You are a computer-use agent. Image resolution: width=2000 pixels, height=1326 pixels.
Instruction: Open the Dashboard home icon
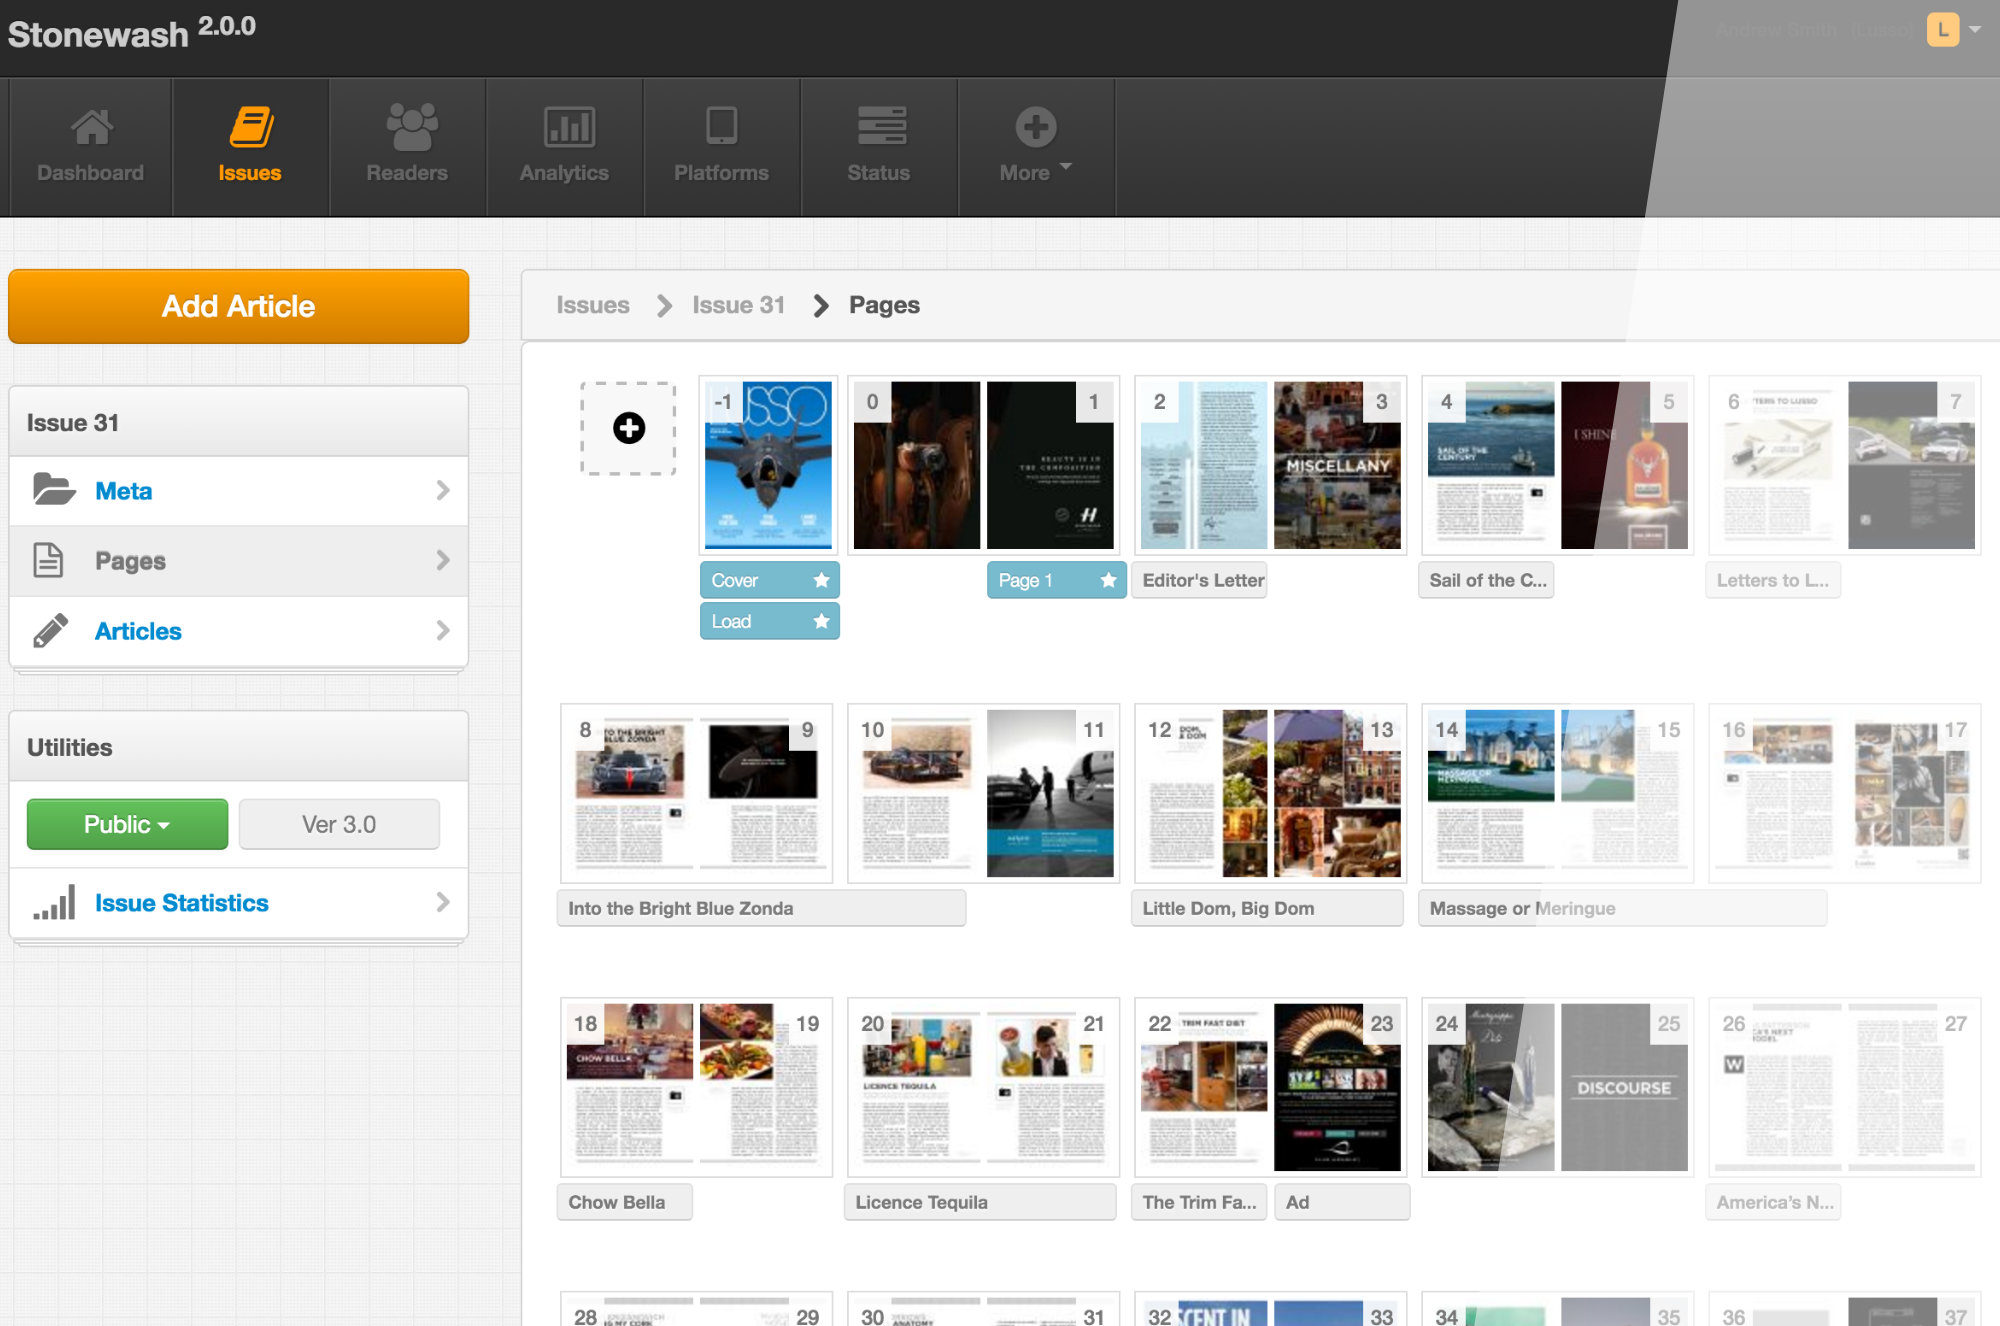point(91,127)
